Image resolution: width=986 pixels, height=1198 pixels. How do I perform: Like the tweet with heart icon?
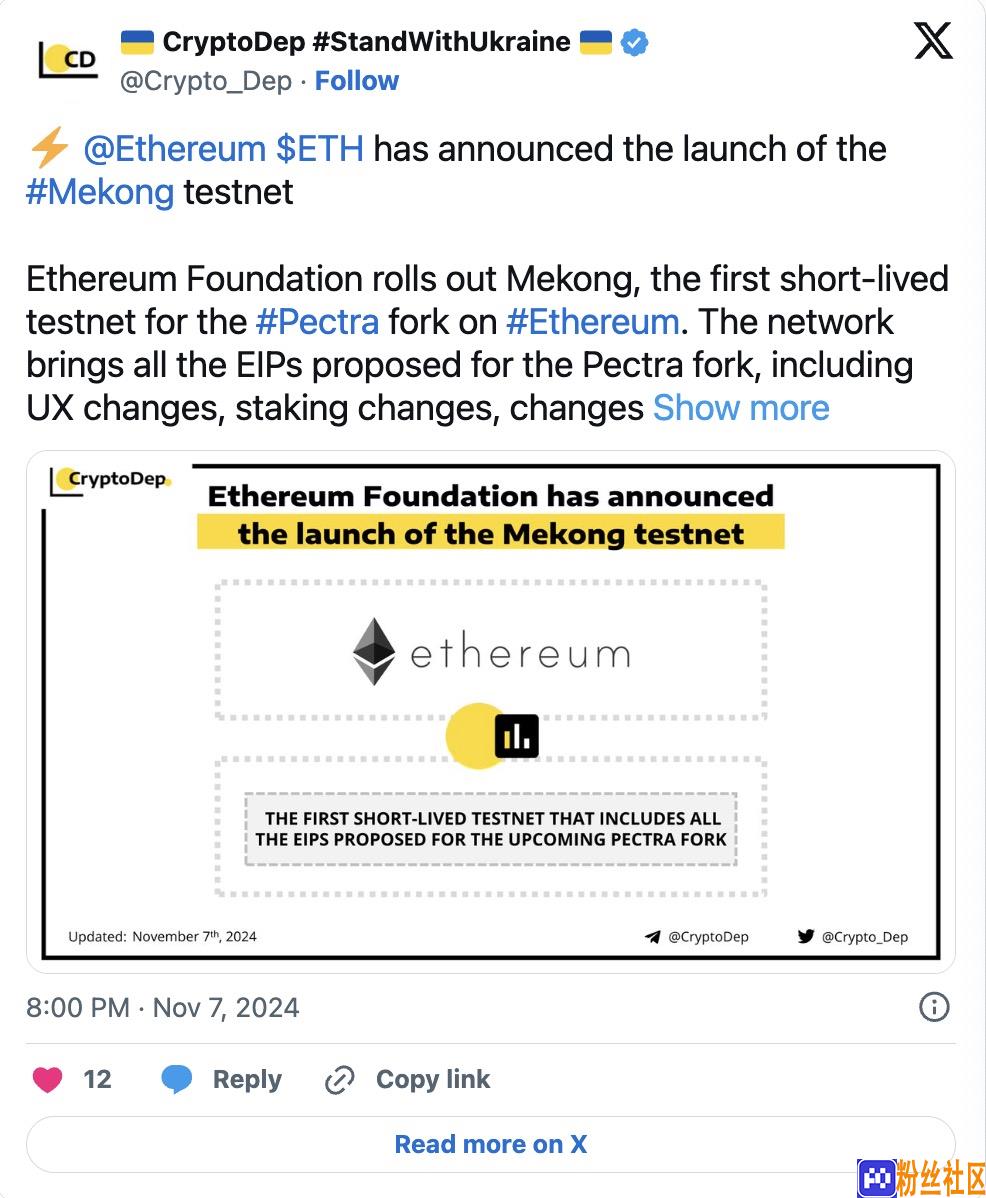click(47, 1079)
